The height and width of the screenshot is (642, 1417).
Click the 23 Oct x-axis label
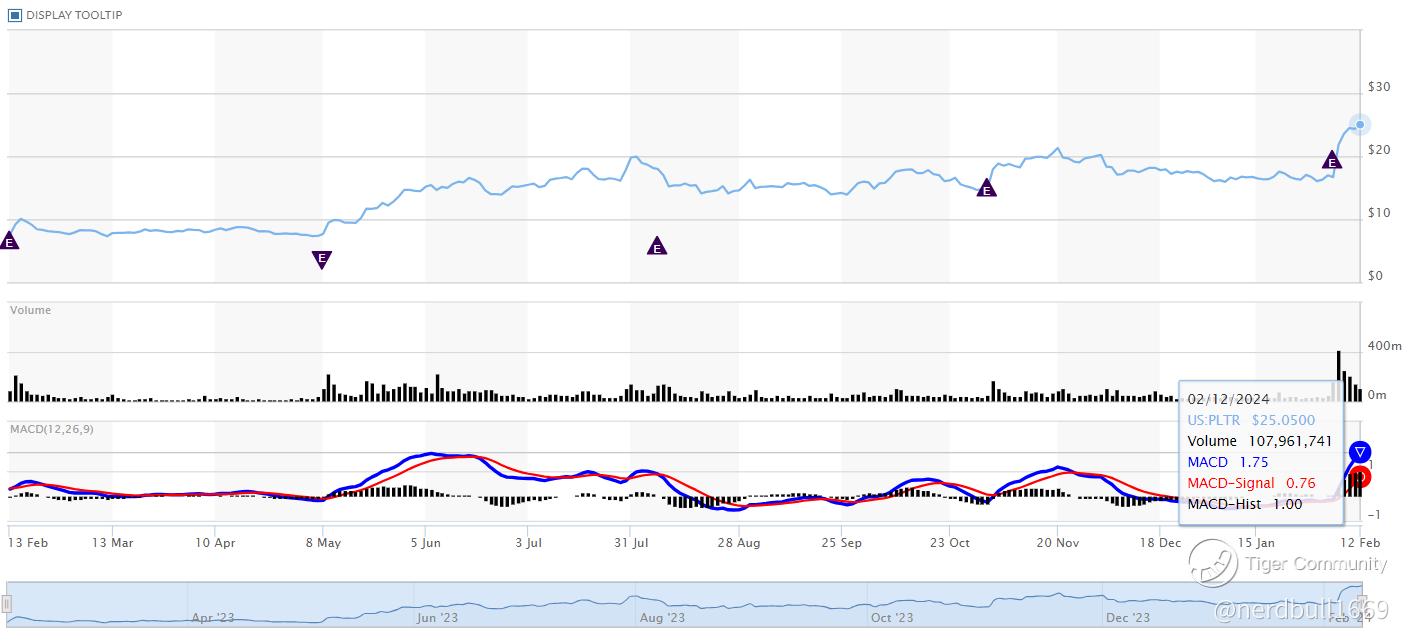[x=949, y=542]
